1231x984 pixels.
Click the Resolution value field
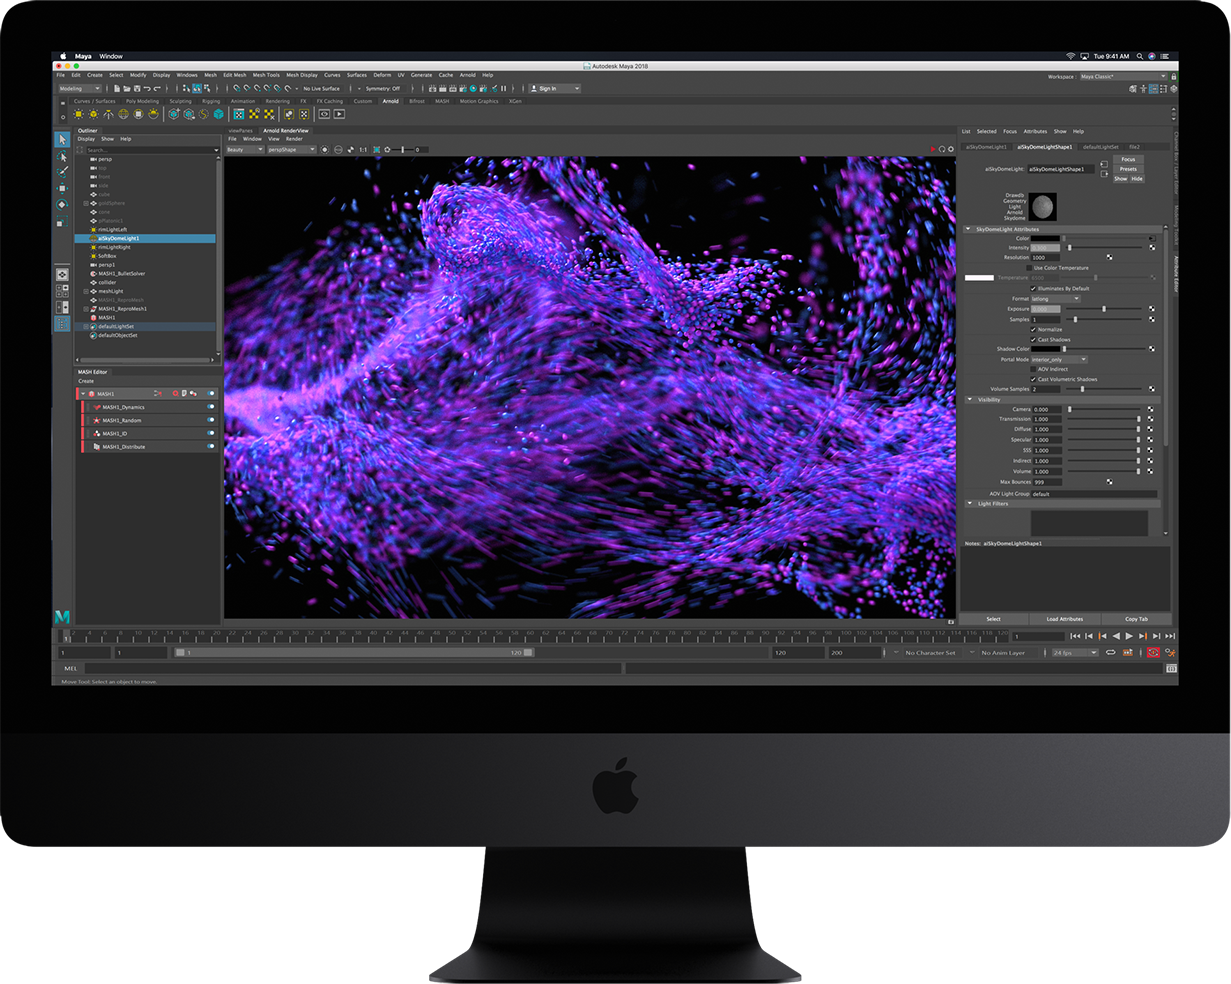click(x=1046, y=258)
